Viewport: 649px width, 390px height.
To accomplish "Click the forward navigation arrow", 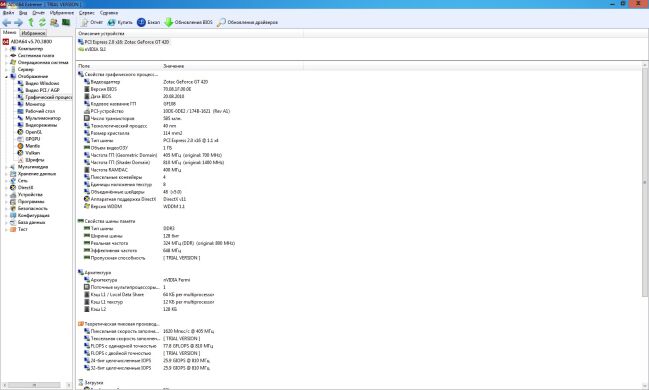I will (18, 22).
